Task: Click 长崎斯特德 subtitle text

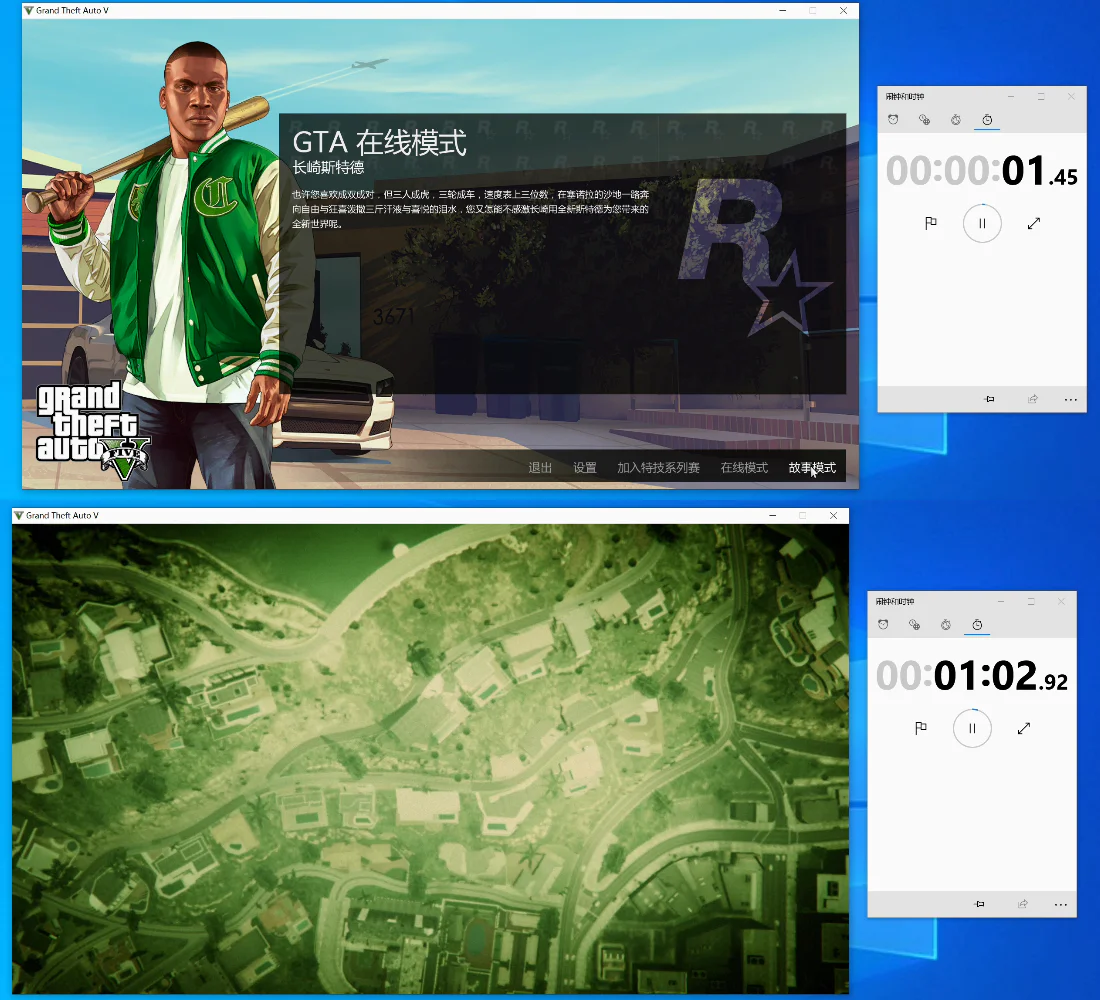Action: [x=328, y=168]
